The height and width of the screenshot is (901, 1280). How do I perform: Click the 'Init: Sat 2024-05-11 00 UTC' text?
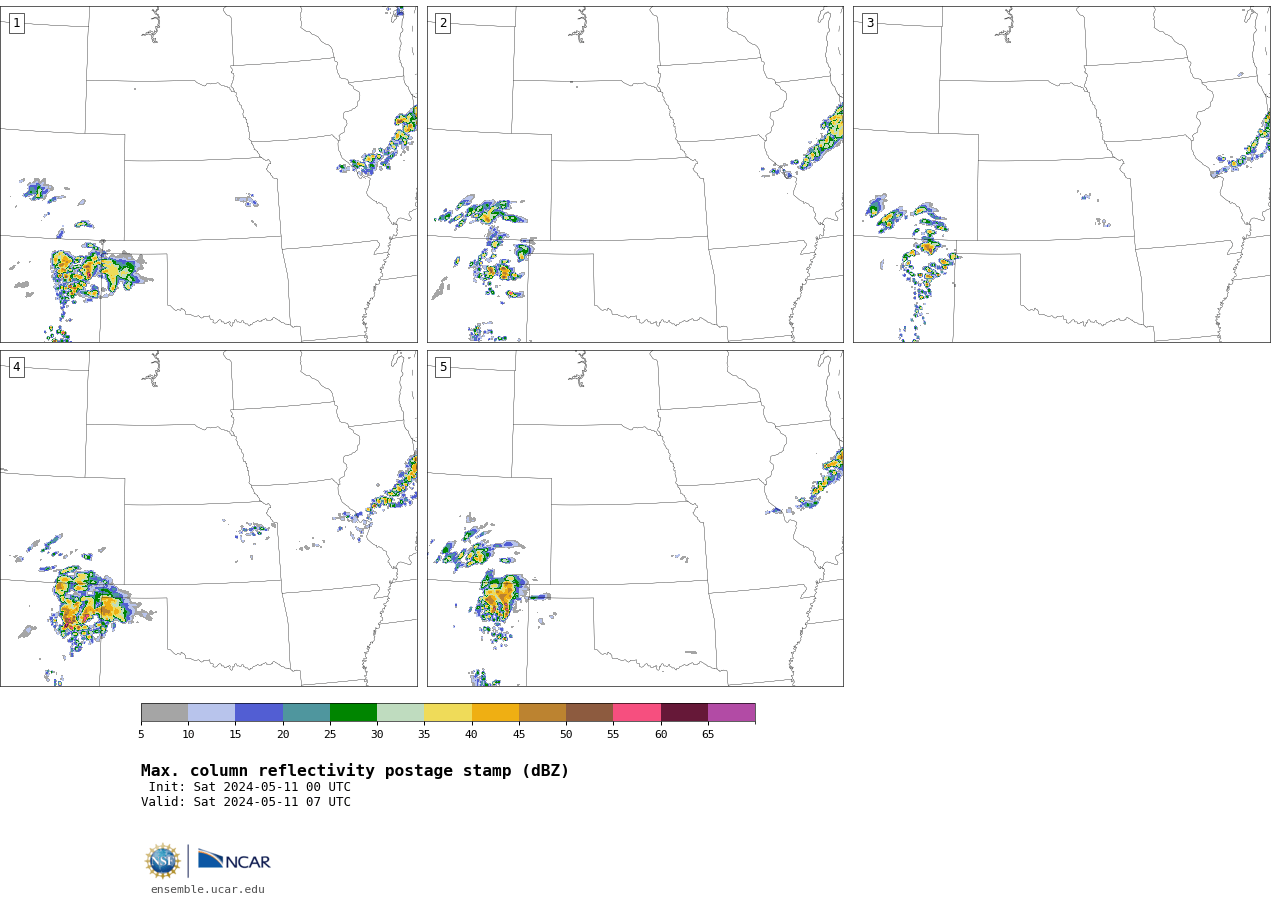coord(250,787)
